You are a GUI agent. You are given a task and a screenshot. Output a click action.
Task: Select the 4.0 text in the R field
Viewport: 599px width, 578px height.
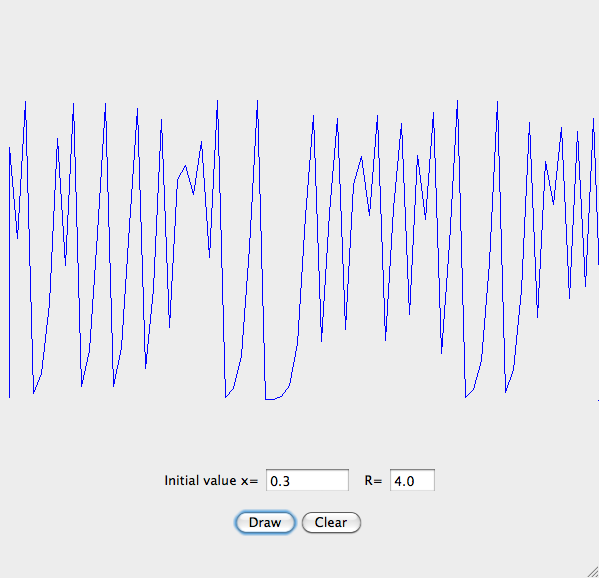tap(404, 481)
